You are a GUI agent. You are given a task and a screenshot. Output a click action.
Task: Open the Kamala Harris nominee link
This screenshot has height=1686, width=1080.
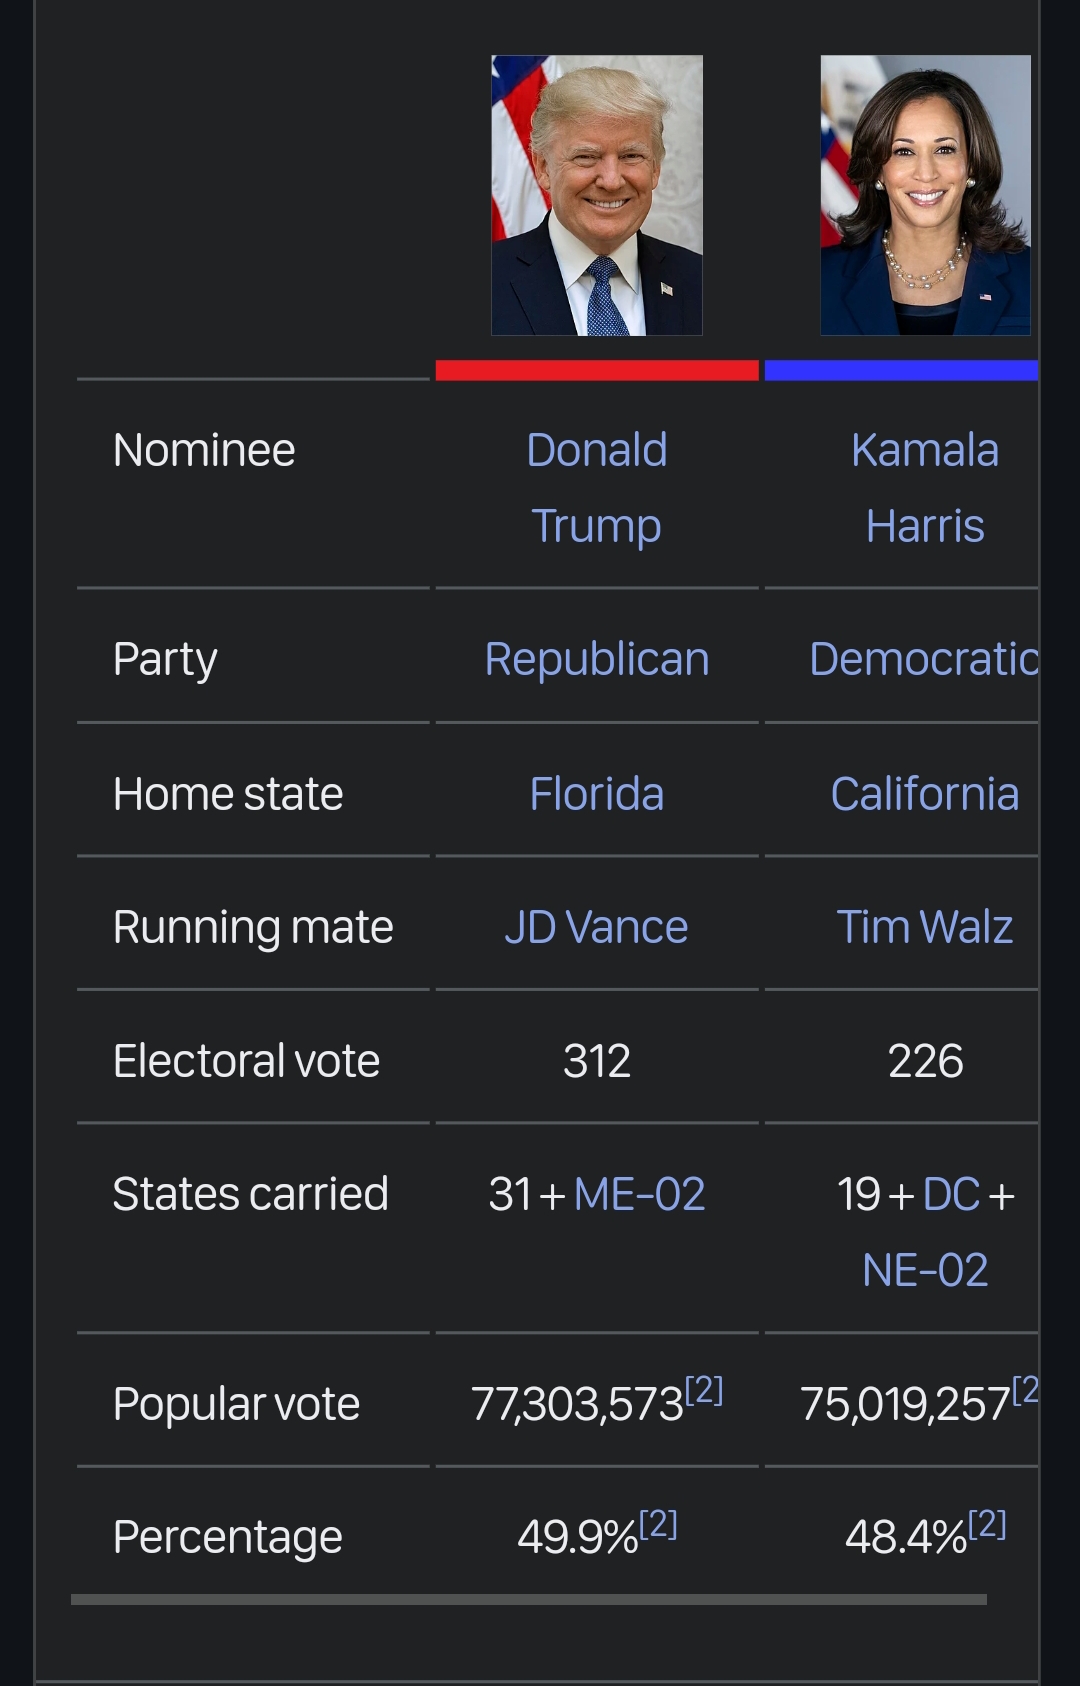pos(925,488)
